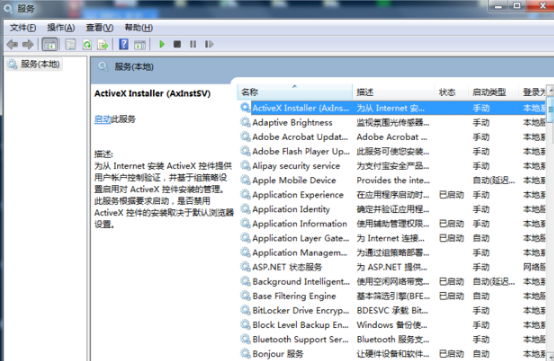Click the gear icon beside Adaptive Brightness
This screenshot has width=554, height=361.
point(245,122)
